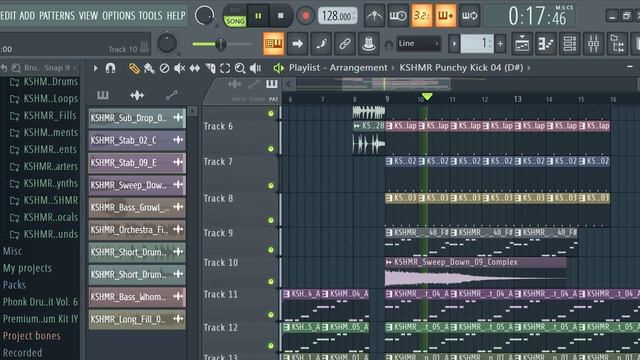Image resolution: width=640 pixels, height=360 pixels.
Task: Select KSHMR_Bass_Growl clip in picker
Action: [137, 207]
